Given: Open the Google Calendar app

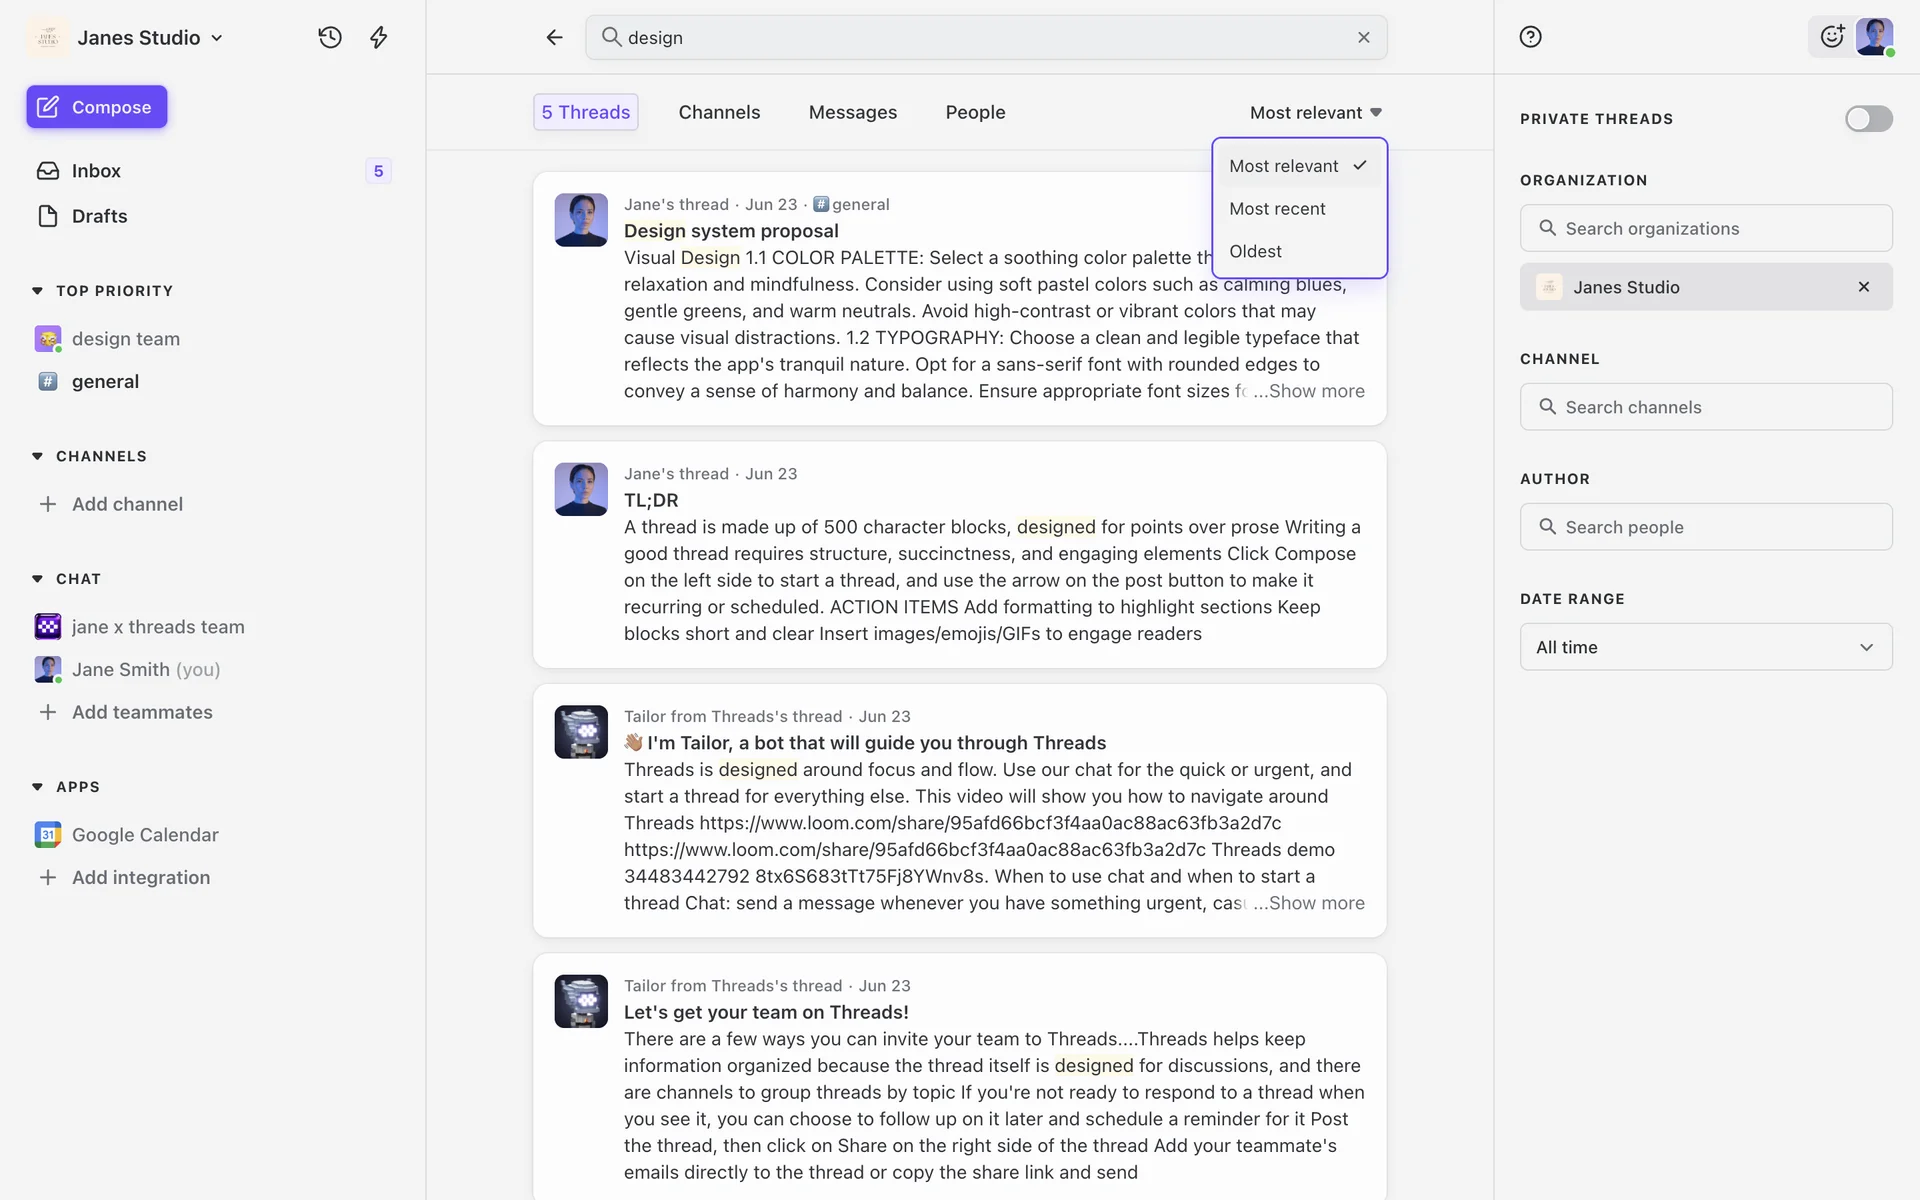Looking at the screenshot, I should [x=144, y=834].
